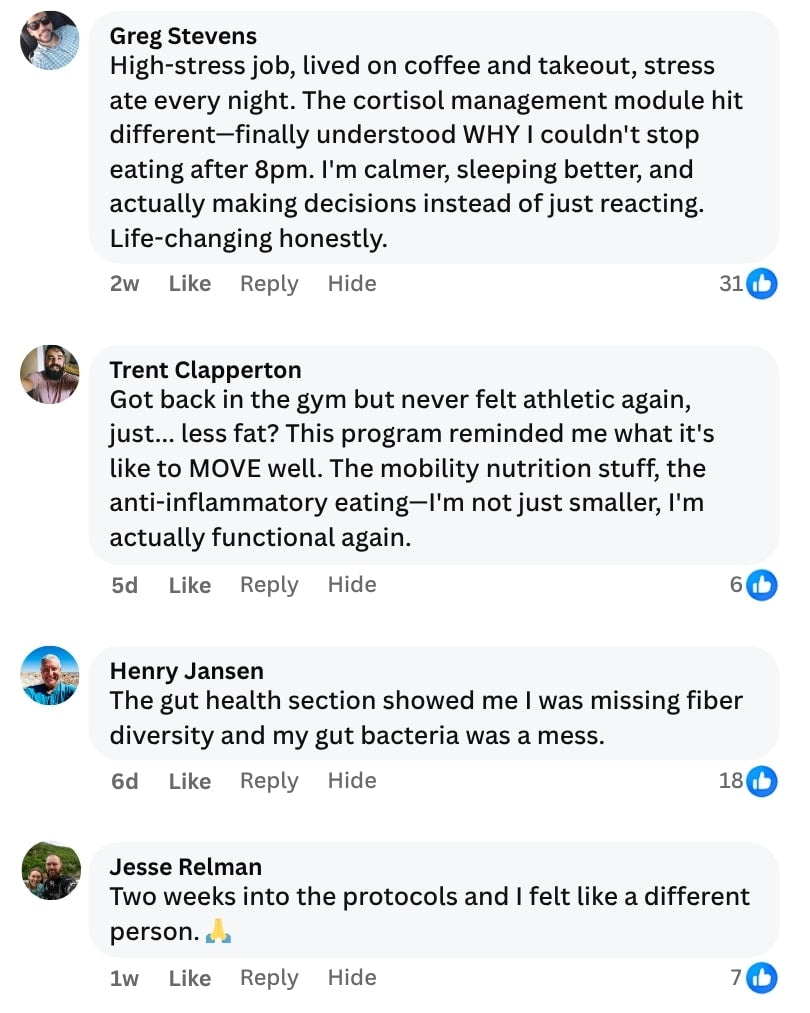
Task: Reply to Greg Stevens' comment
Action: [269, 284]
